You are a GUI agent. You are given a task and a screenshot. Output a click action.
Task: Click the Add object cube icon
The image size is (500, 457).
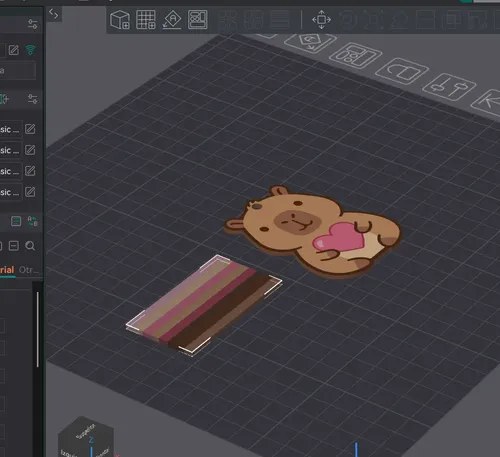(120, 20)
